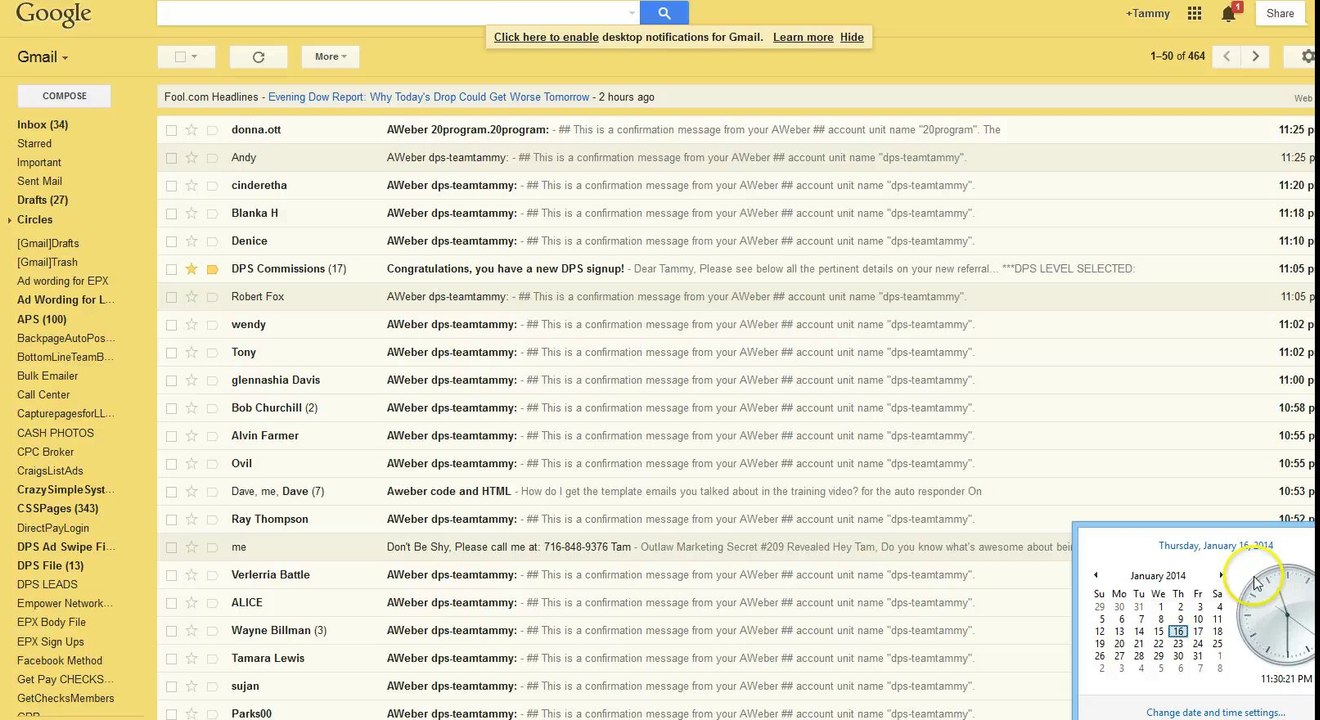Star the wendy email
This screenshot has width=1320, height=720.
[x=191, y=325]
